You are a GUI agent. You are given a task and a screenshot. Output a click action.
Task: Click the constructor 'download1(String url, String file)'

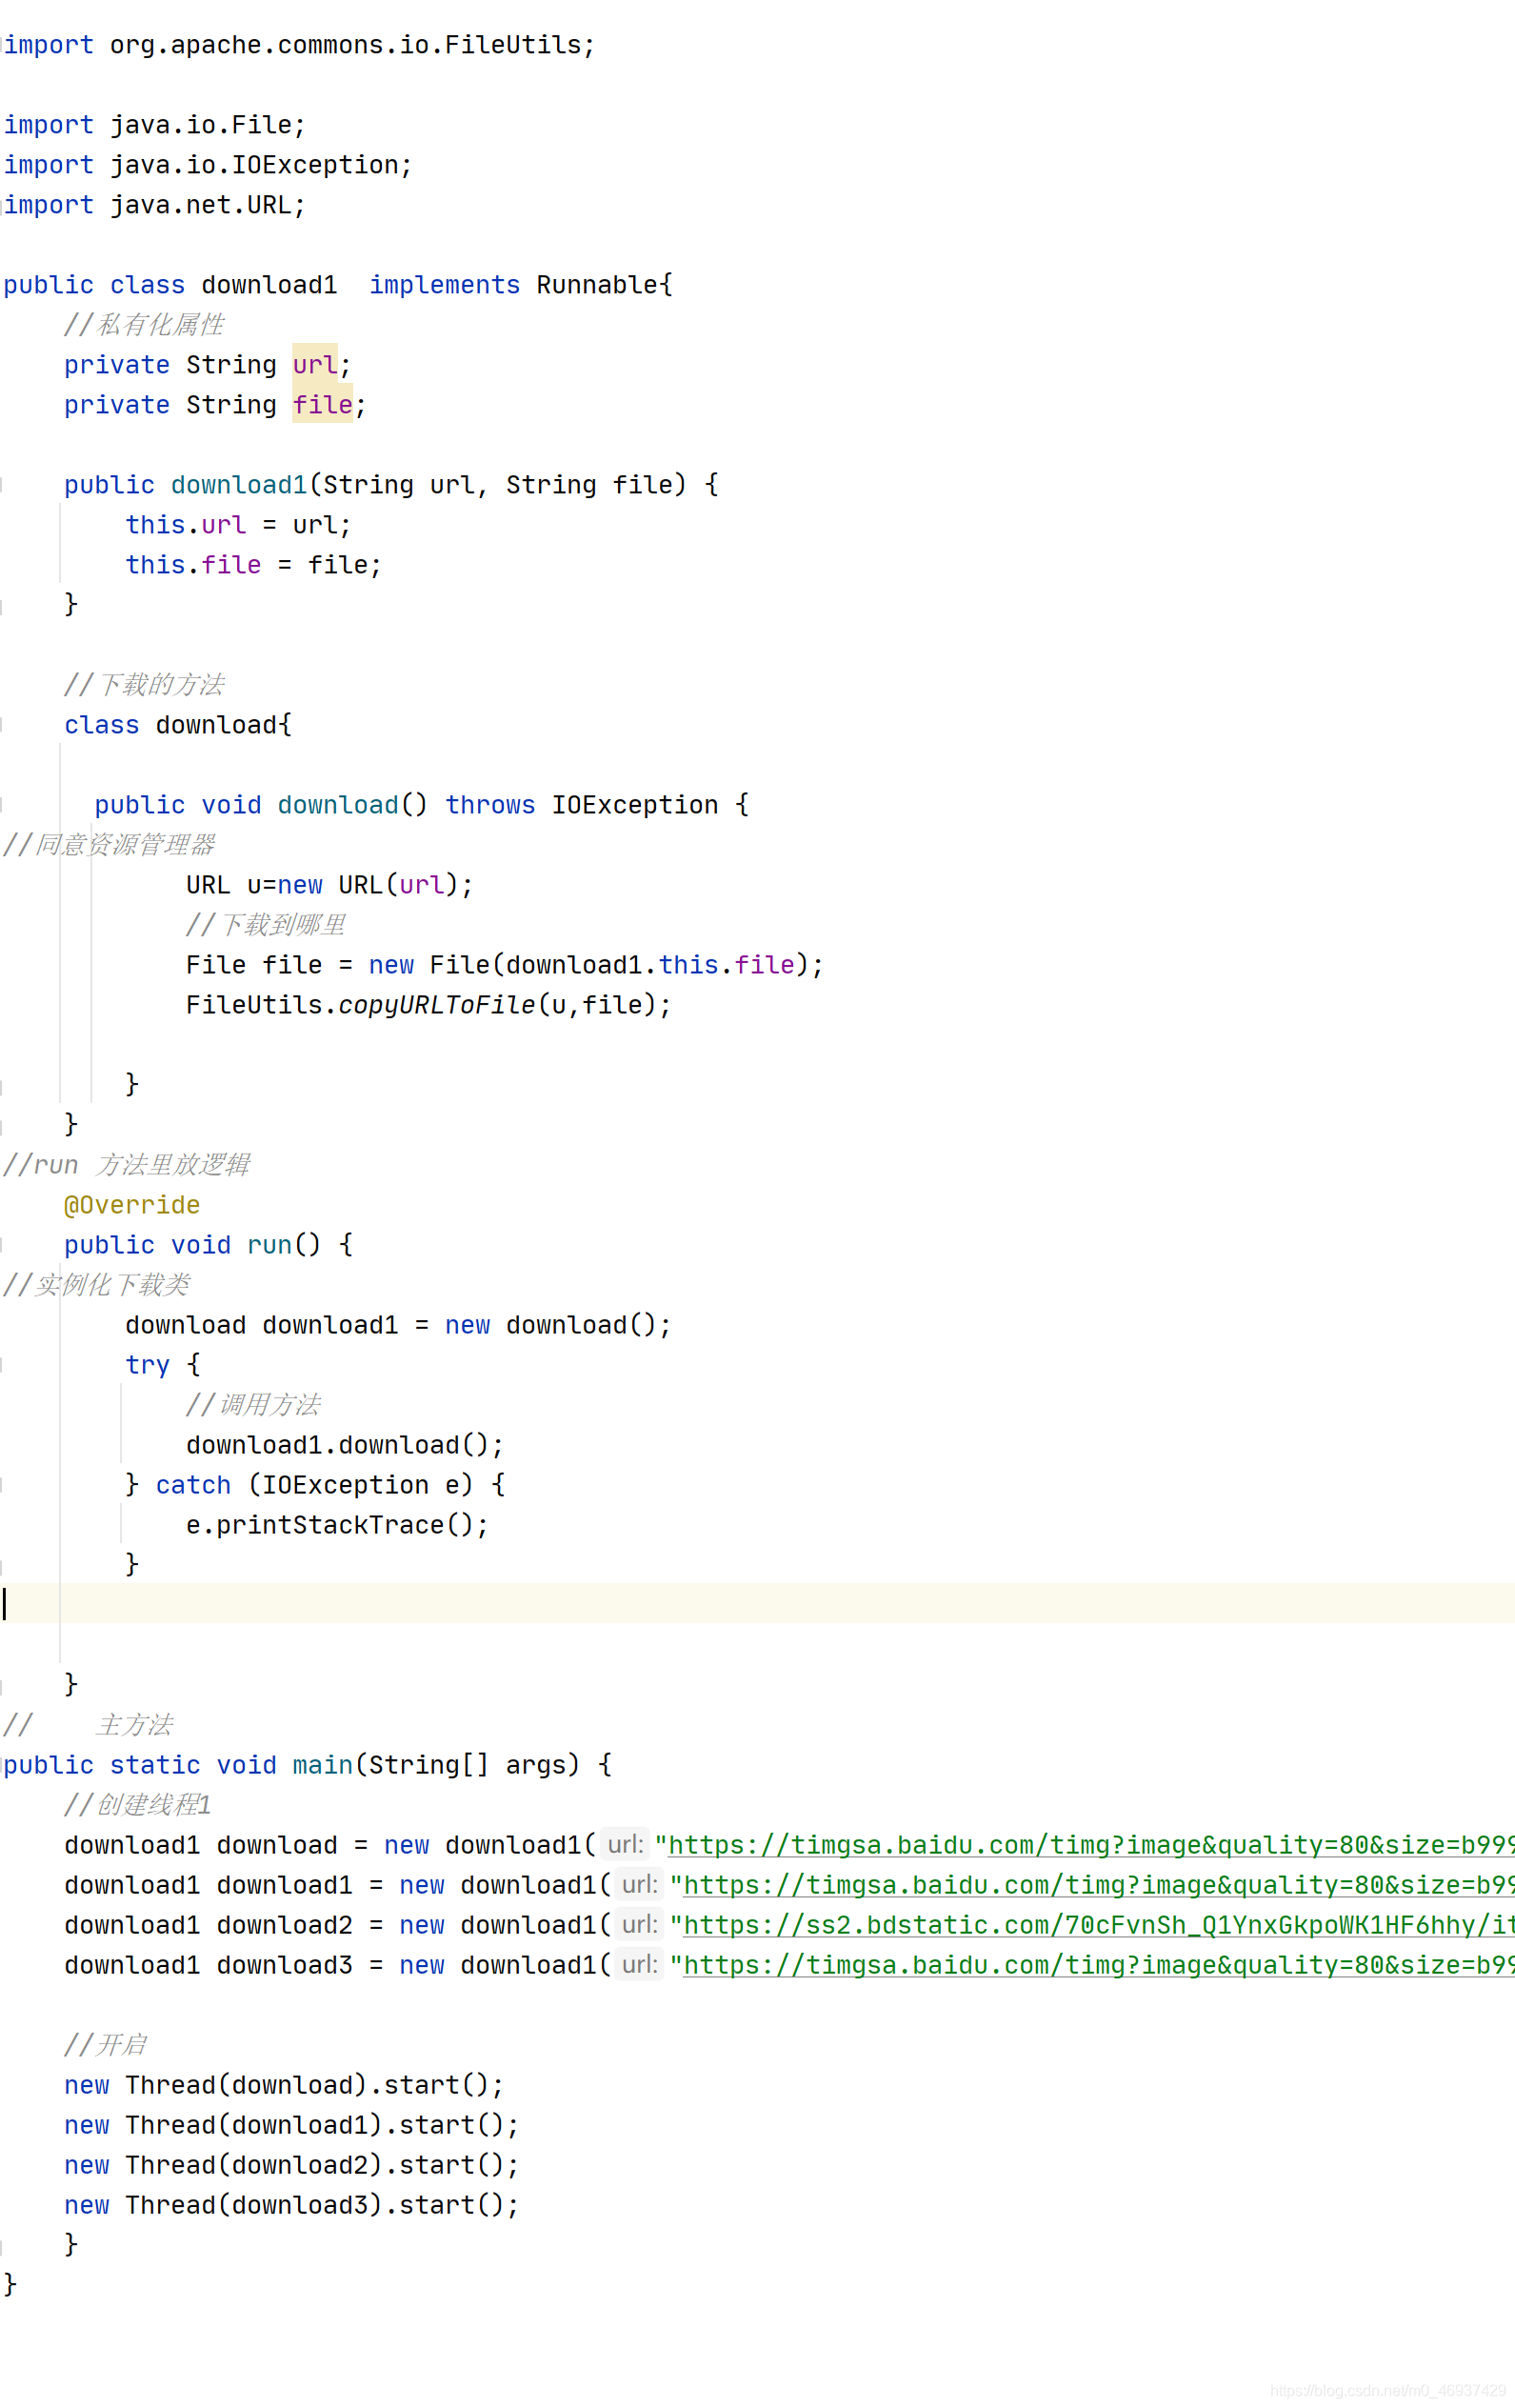pos(429,485)
